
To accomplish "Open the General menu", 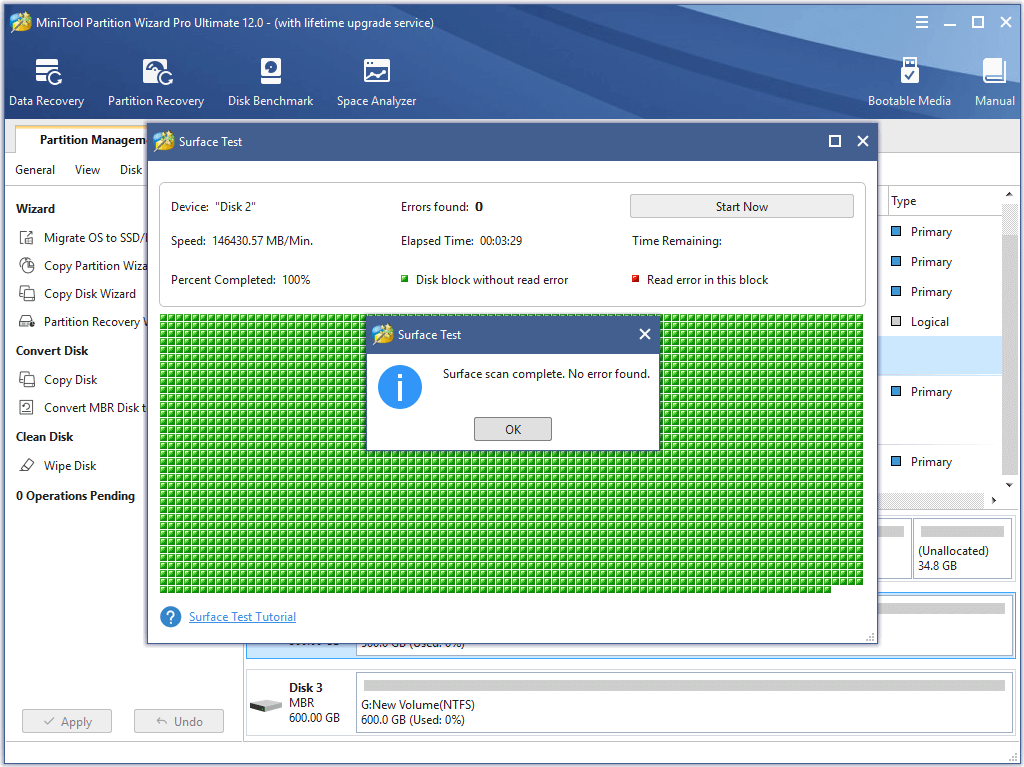I will 35,169.
